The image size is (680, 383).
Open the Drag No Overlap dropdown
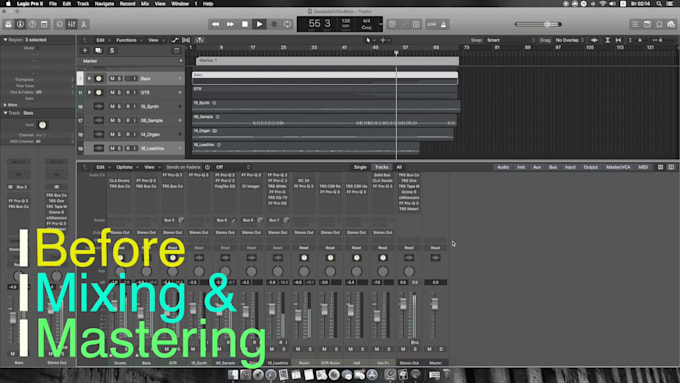coord(569,40)
